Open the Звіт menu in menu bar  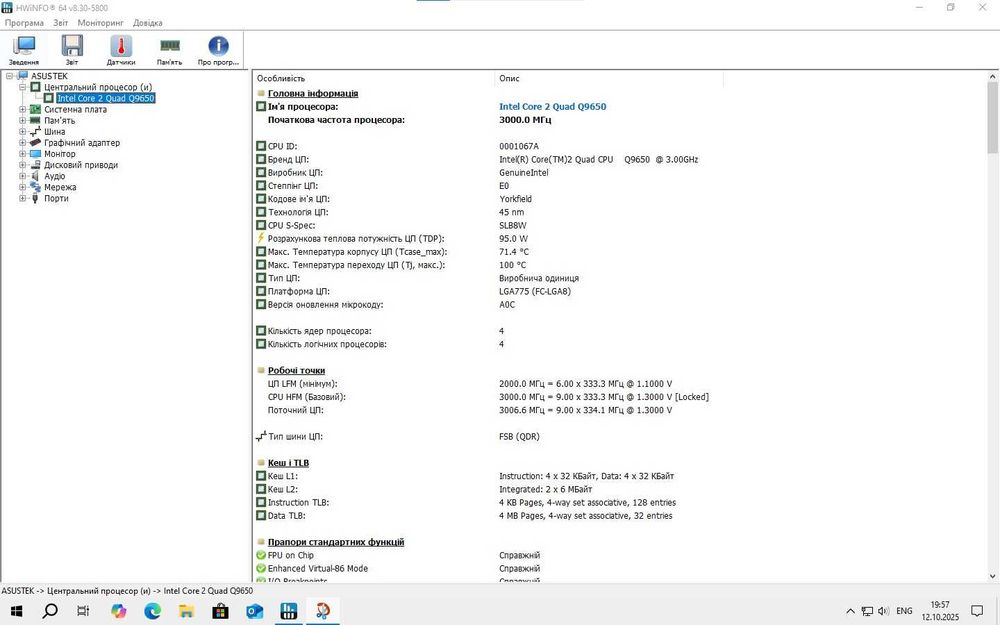61,23
